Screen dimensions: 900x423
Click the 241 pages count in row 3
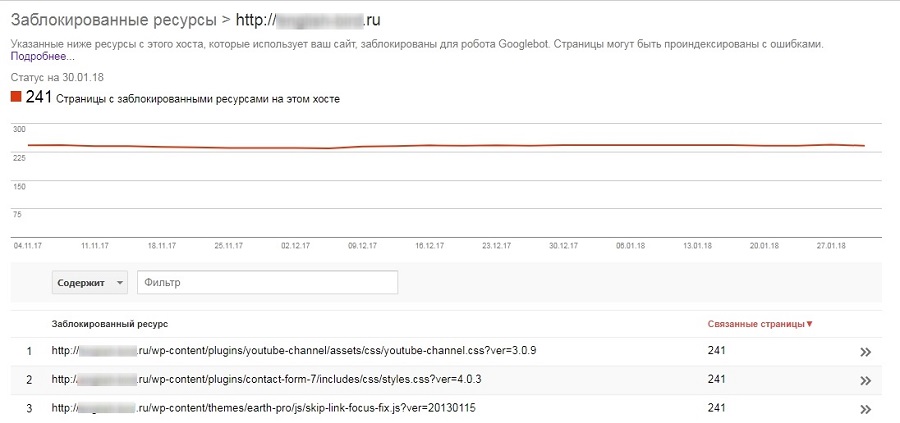tap(716, 409)
